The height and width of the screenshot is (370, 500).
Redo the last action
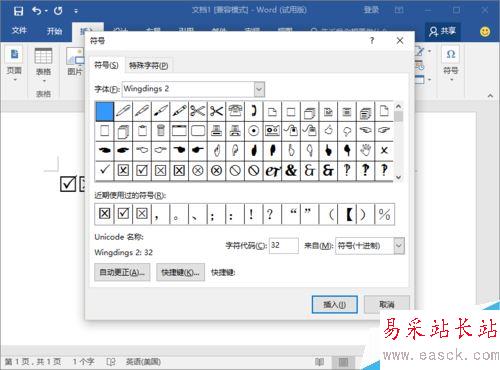[x=58, y=11]
